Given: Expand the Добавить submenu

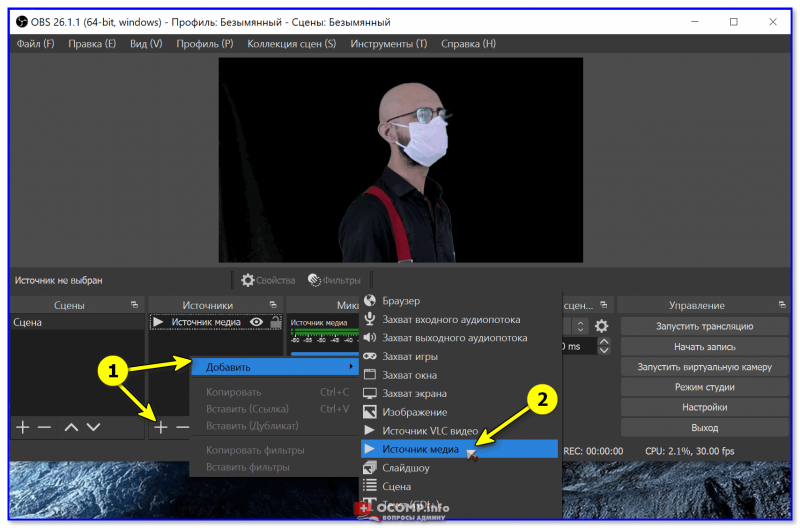Looking at the screenshot, I should pyautogui.click(x=276, y=367).
